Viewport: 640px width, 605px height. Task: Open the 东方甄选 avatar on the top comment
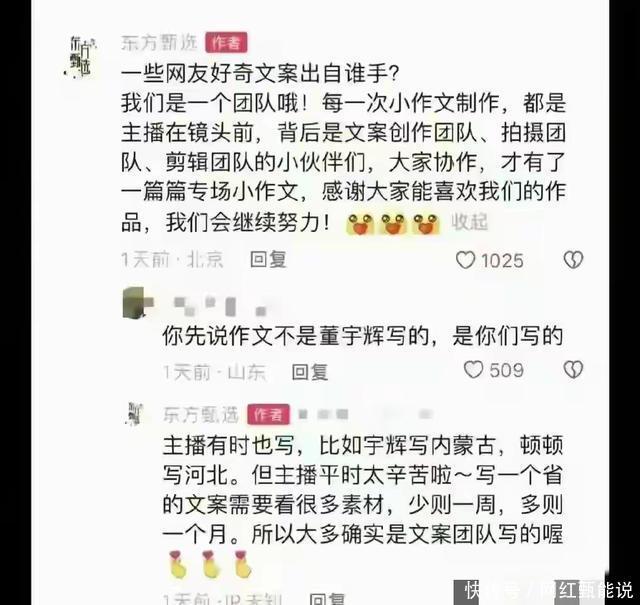coord(81,57)
